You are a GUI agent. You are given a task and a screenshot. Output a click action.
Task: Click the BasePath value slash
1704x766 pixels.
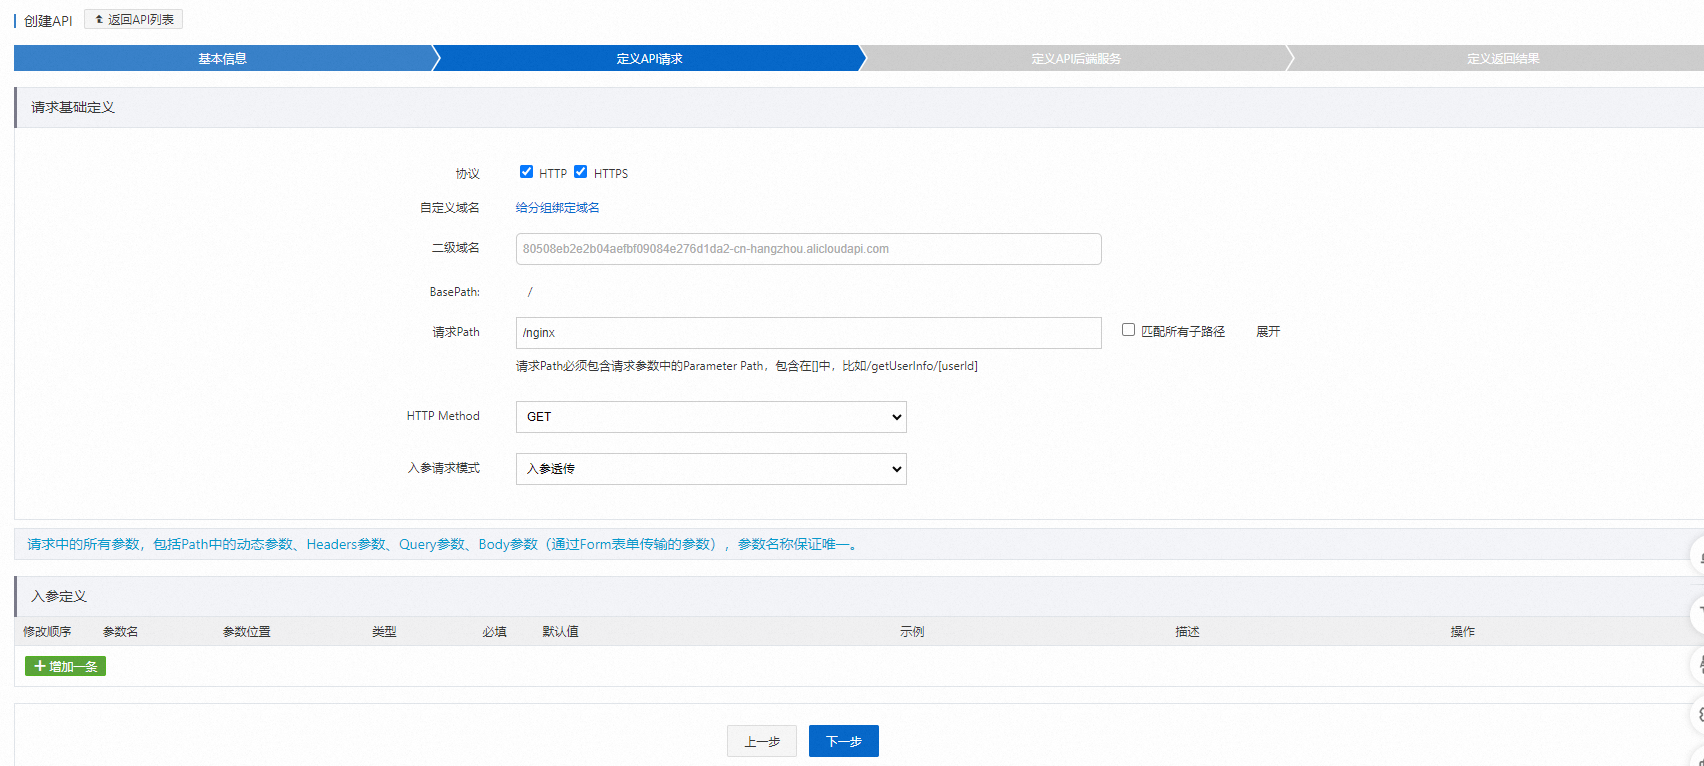click(x=530, y=292)
